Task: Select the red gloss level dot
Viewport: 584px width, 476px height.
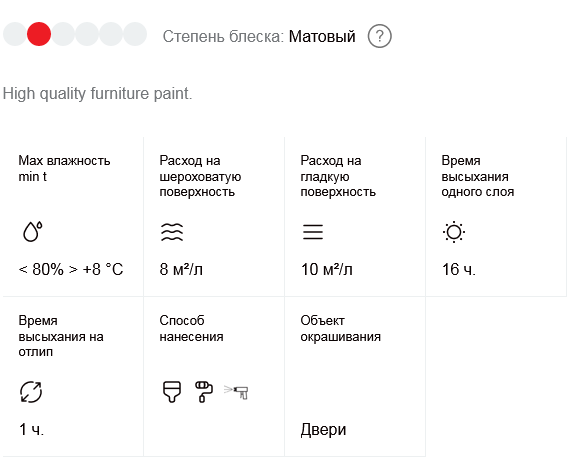Action: (39, 34)
